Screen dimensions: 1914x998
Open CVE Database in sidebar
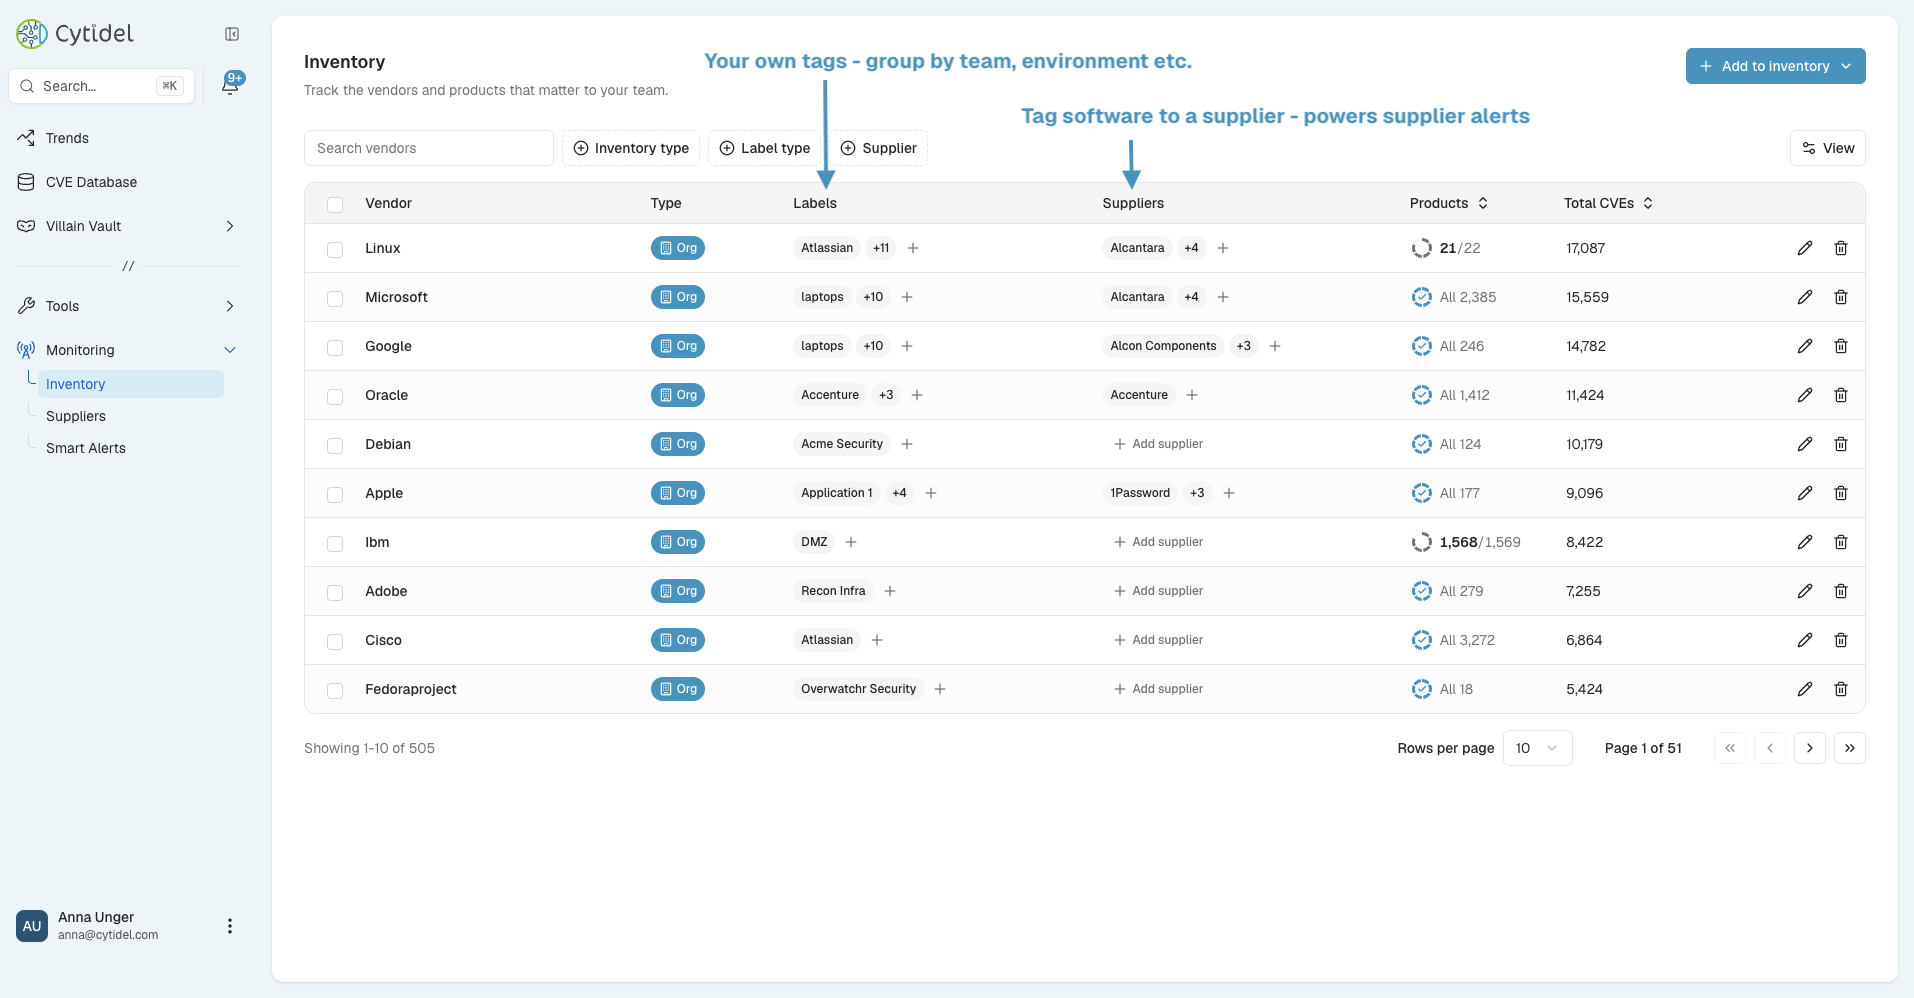(91, 182)
